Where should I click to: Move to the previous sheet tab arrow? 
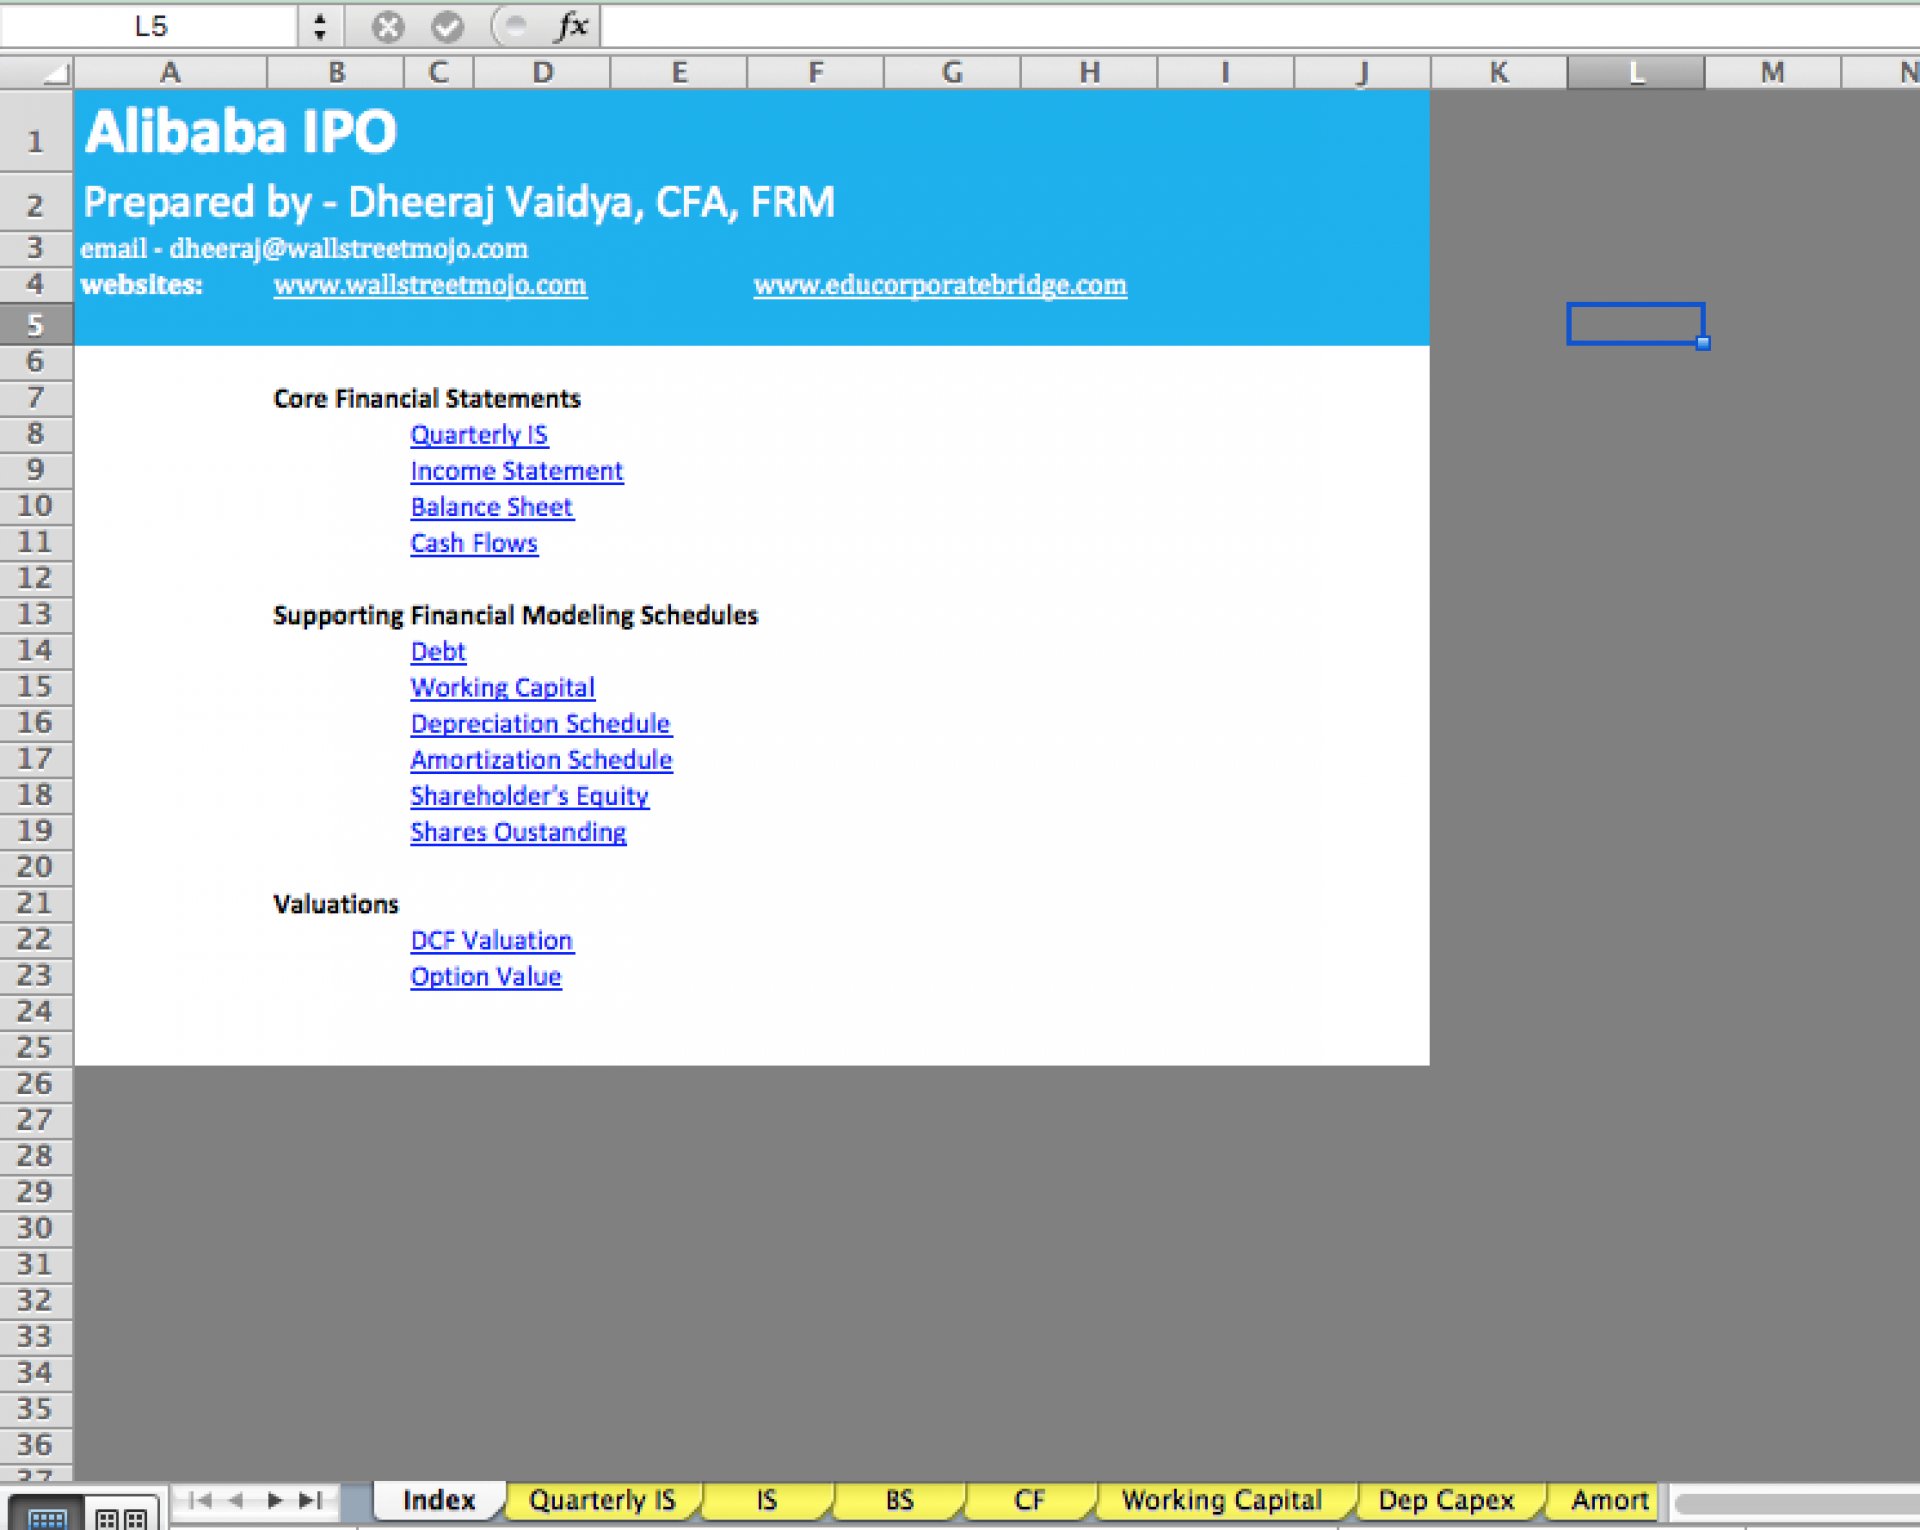pyautogui.click(x=237, y=1500)
